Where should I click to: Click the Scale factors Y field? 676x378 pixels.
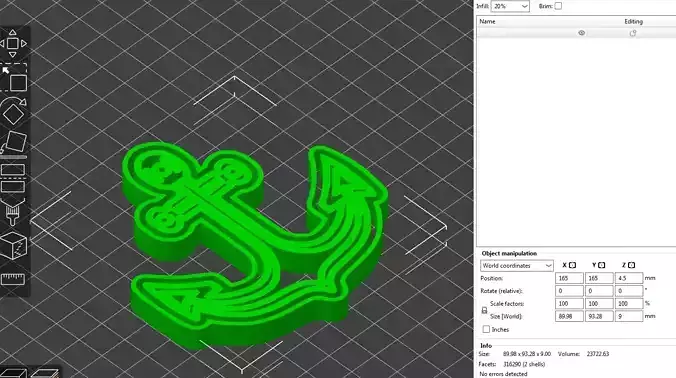tap(599, 303)
